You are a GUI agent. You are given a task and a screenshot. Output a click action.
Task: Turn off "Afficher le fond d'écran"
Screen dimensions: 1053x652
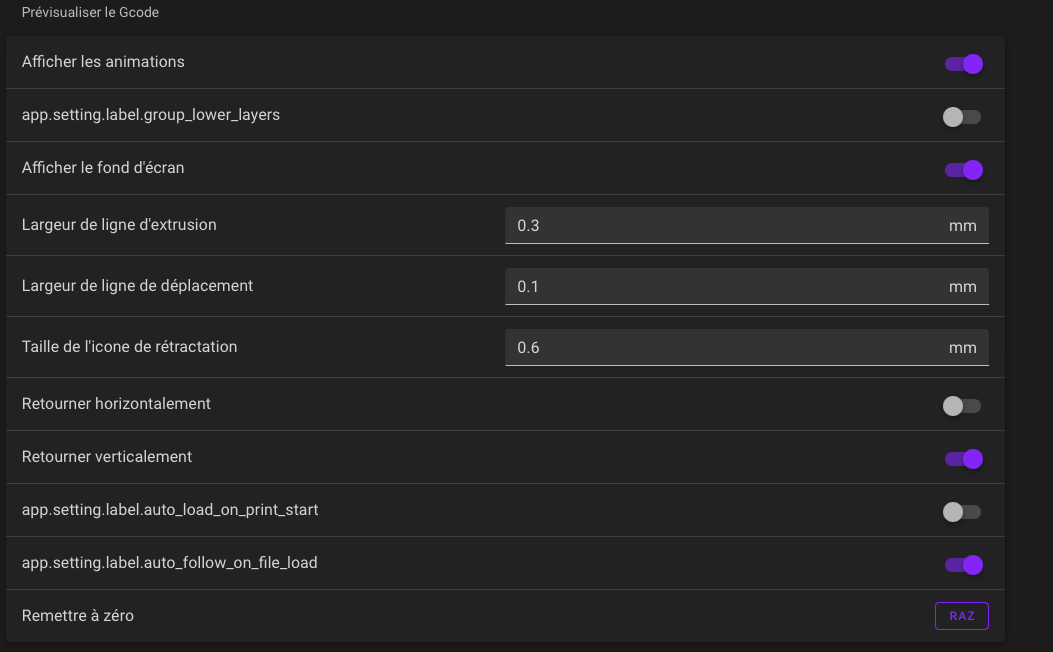[964, 169]
